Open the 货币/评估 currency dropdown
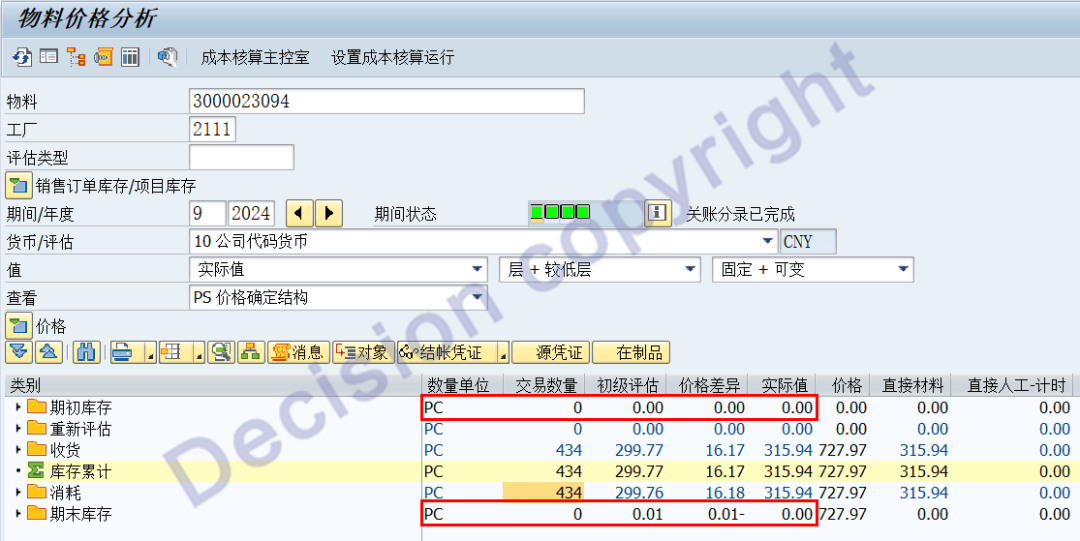 pos(767,241)
